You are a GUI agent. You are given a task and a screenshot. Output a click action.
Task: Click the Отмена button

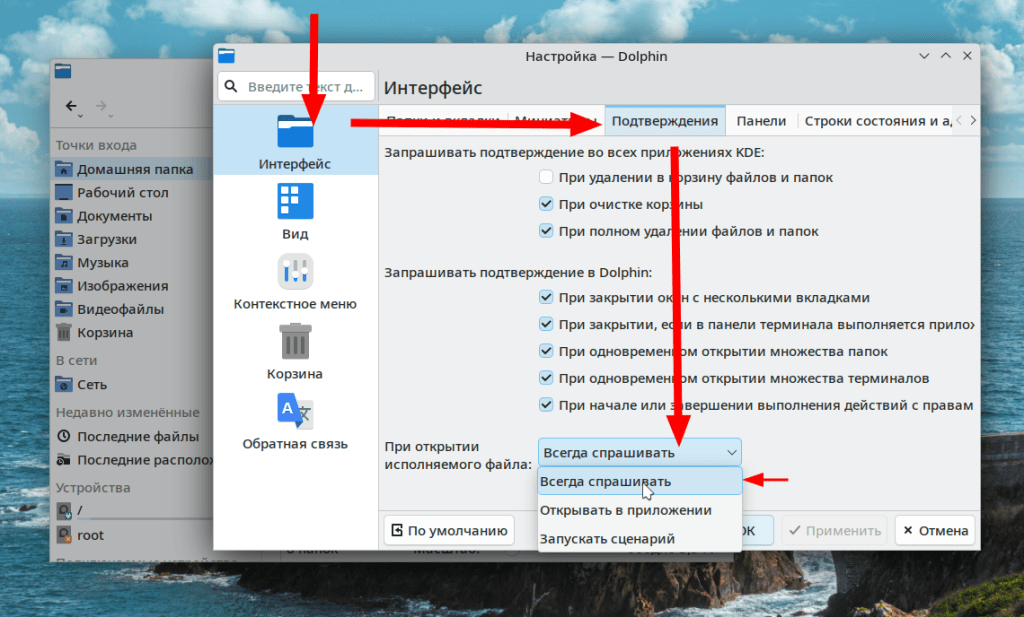coord(934,530)
